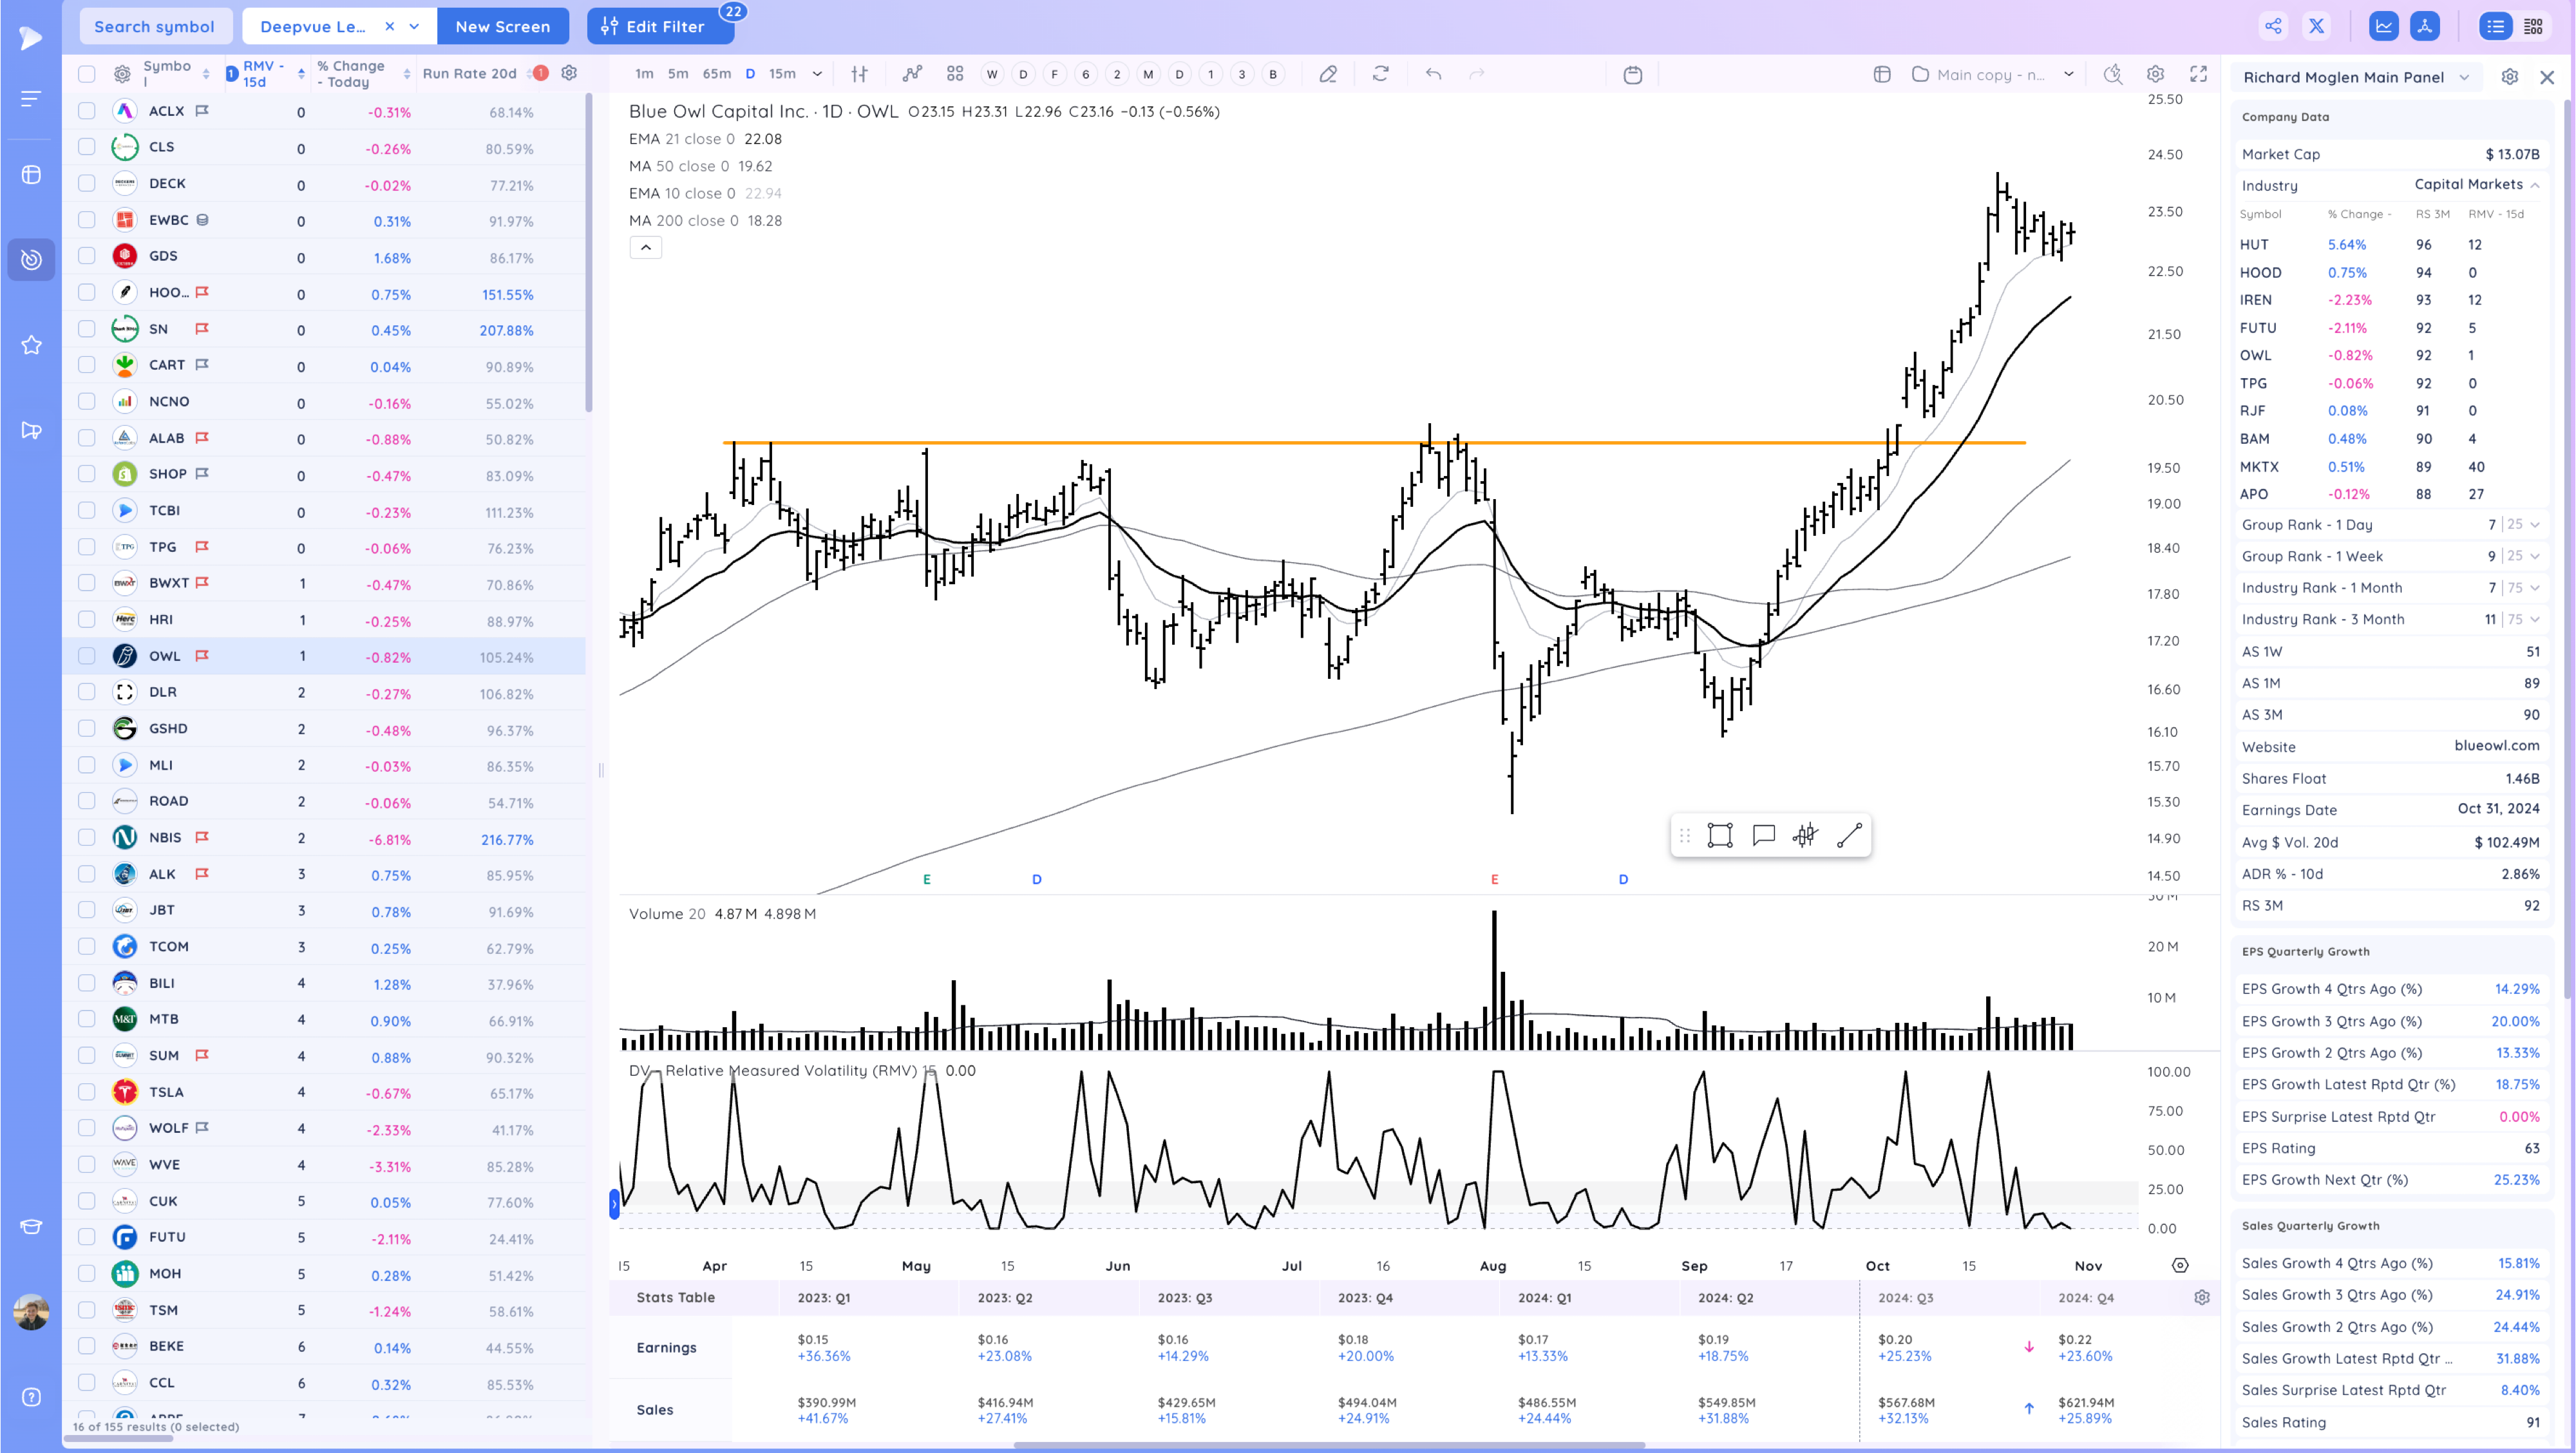Click the refresh chart icon
Image resolution: width=2576 pixels, height=1453 pixels.
[1380, 74]
